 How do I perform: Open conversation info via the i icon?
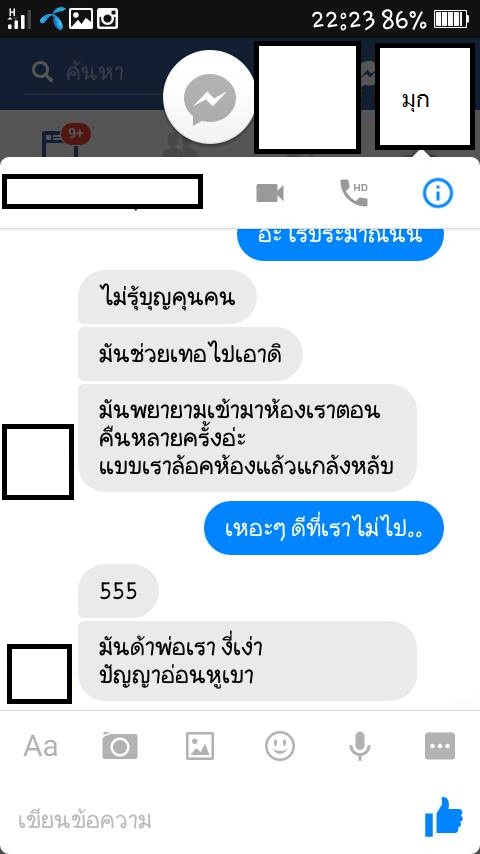tap(438, 192)
